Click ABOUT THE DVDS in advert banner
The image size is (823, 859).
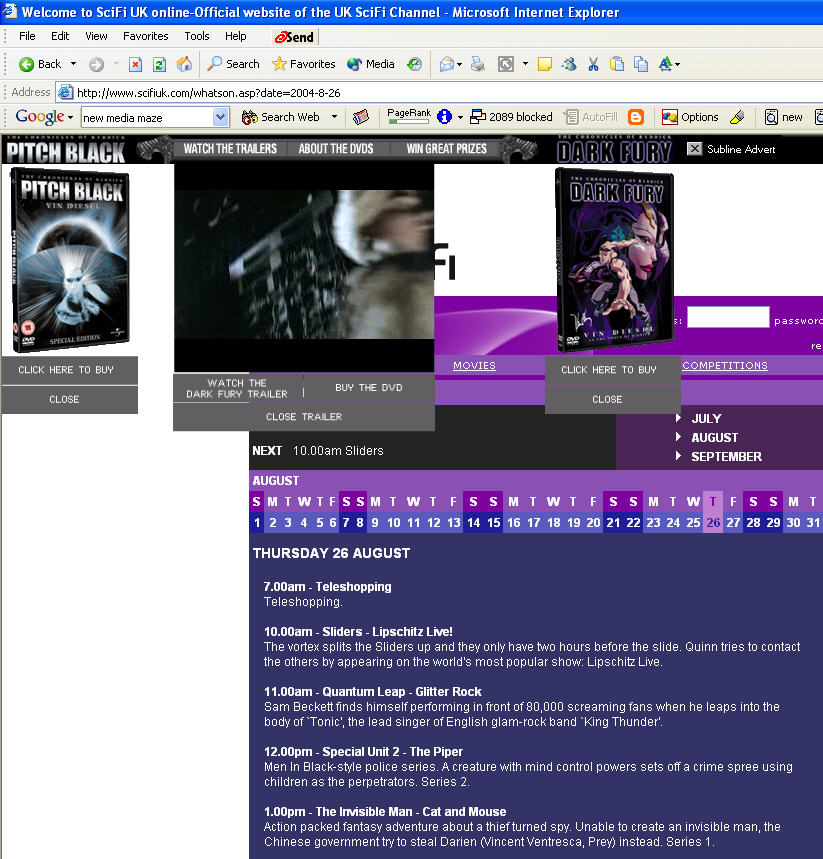[336, 149]
